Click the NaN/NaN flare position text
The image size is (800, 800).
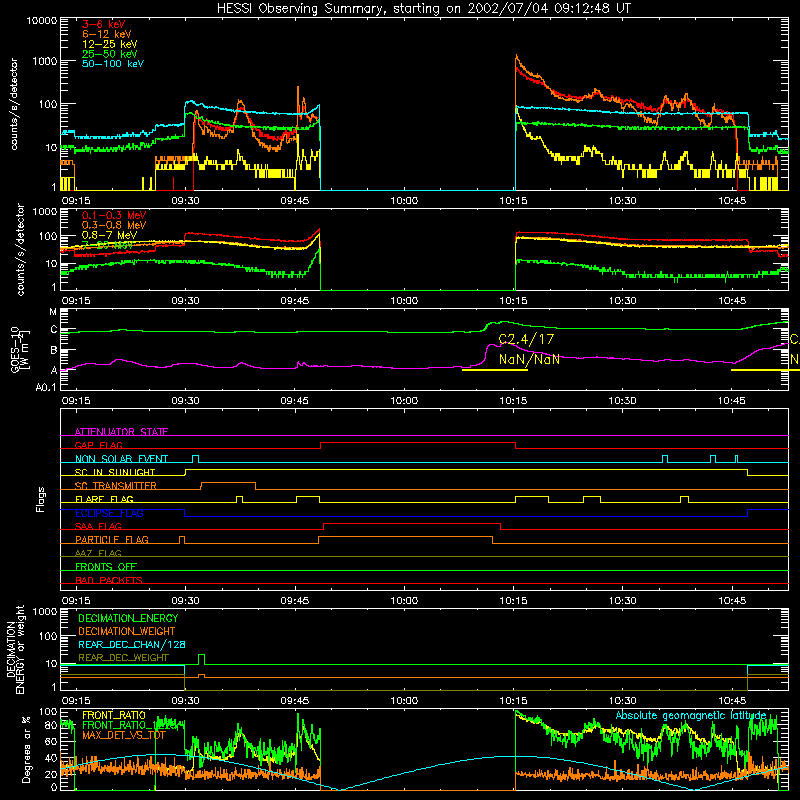coord(529,359)
